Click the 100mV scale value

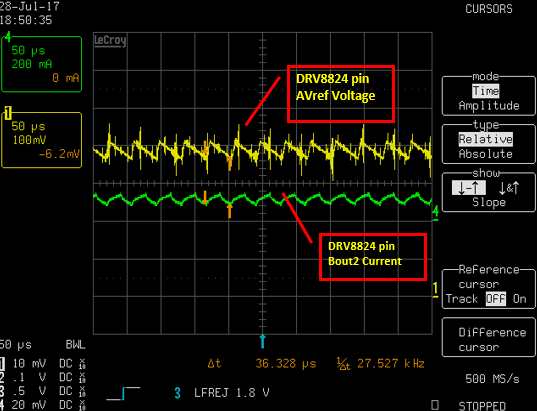29,140
